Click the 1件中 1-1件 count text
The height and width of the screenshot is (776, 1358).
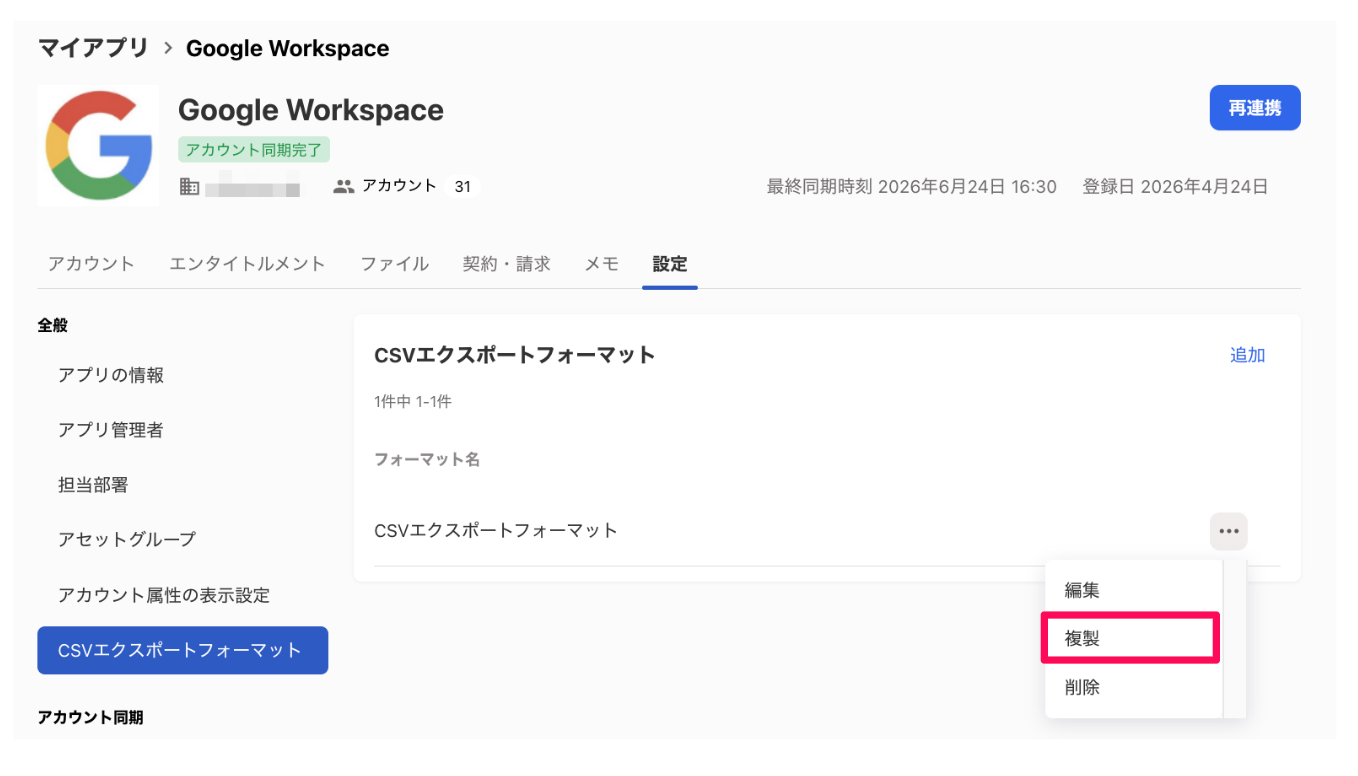tap(413, 402)
